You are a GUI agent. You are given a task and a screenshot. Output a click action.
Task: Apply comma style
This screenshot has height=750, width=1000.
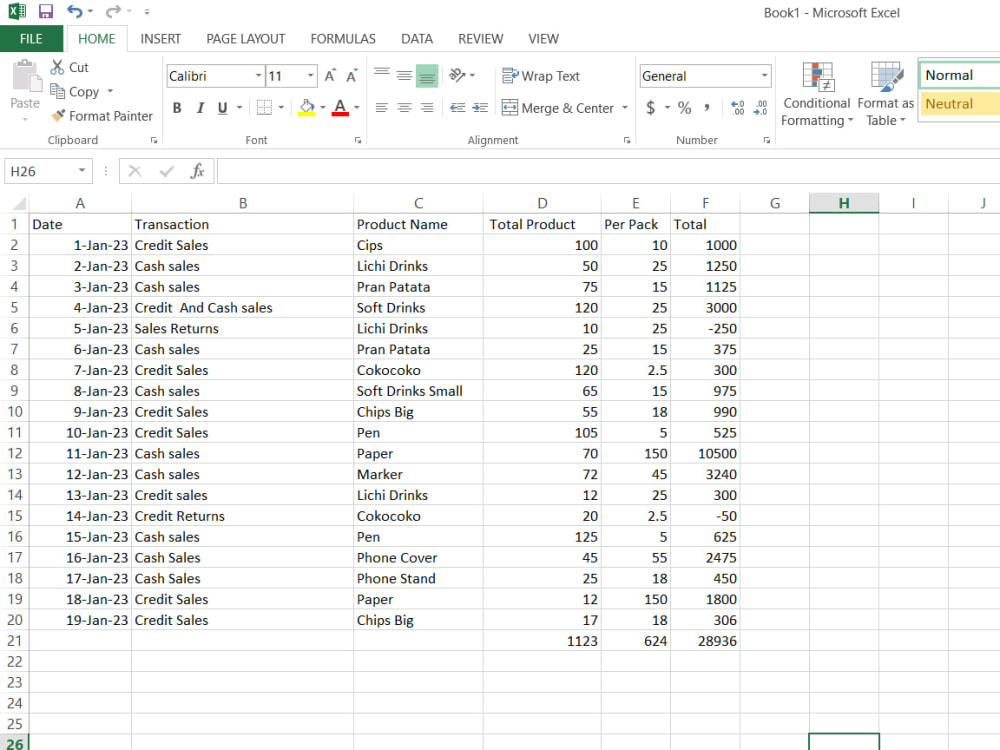coord(707,108)
